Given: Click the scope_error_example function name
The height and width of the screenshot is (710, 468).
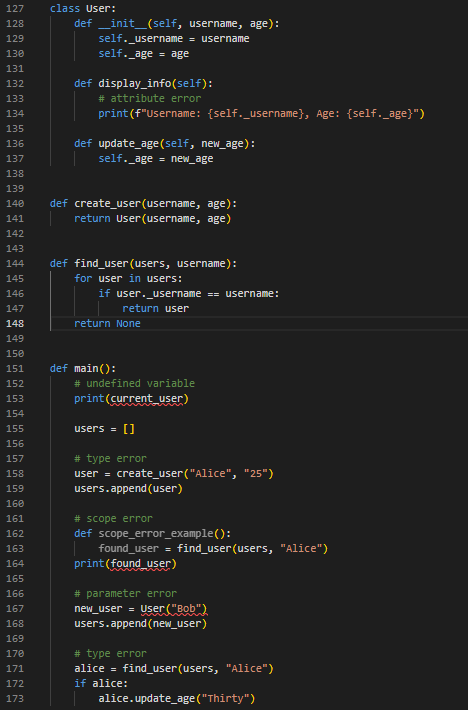Looking at the screenshot, I should pos(156,534).
